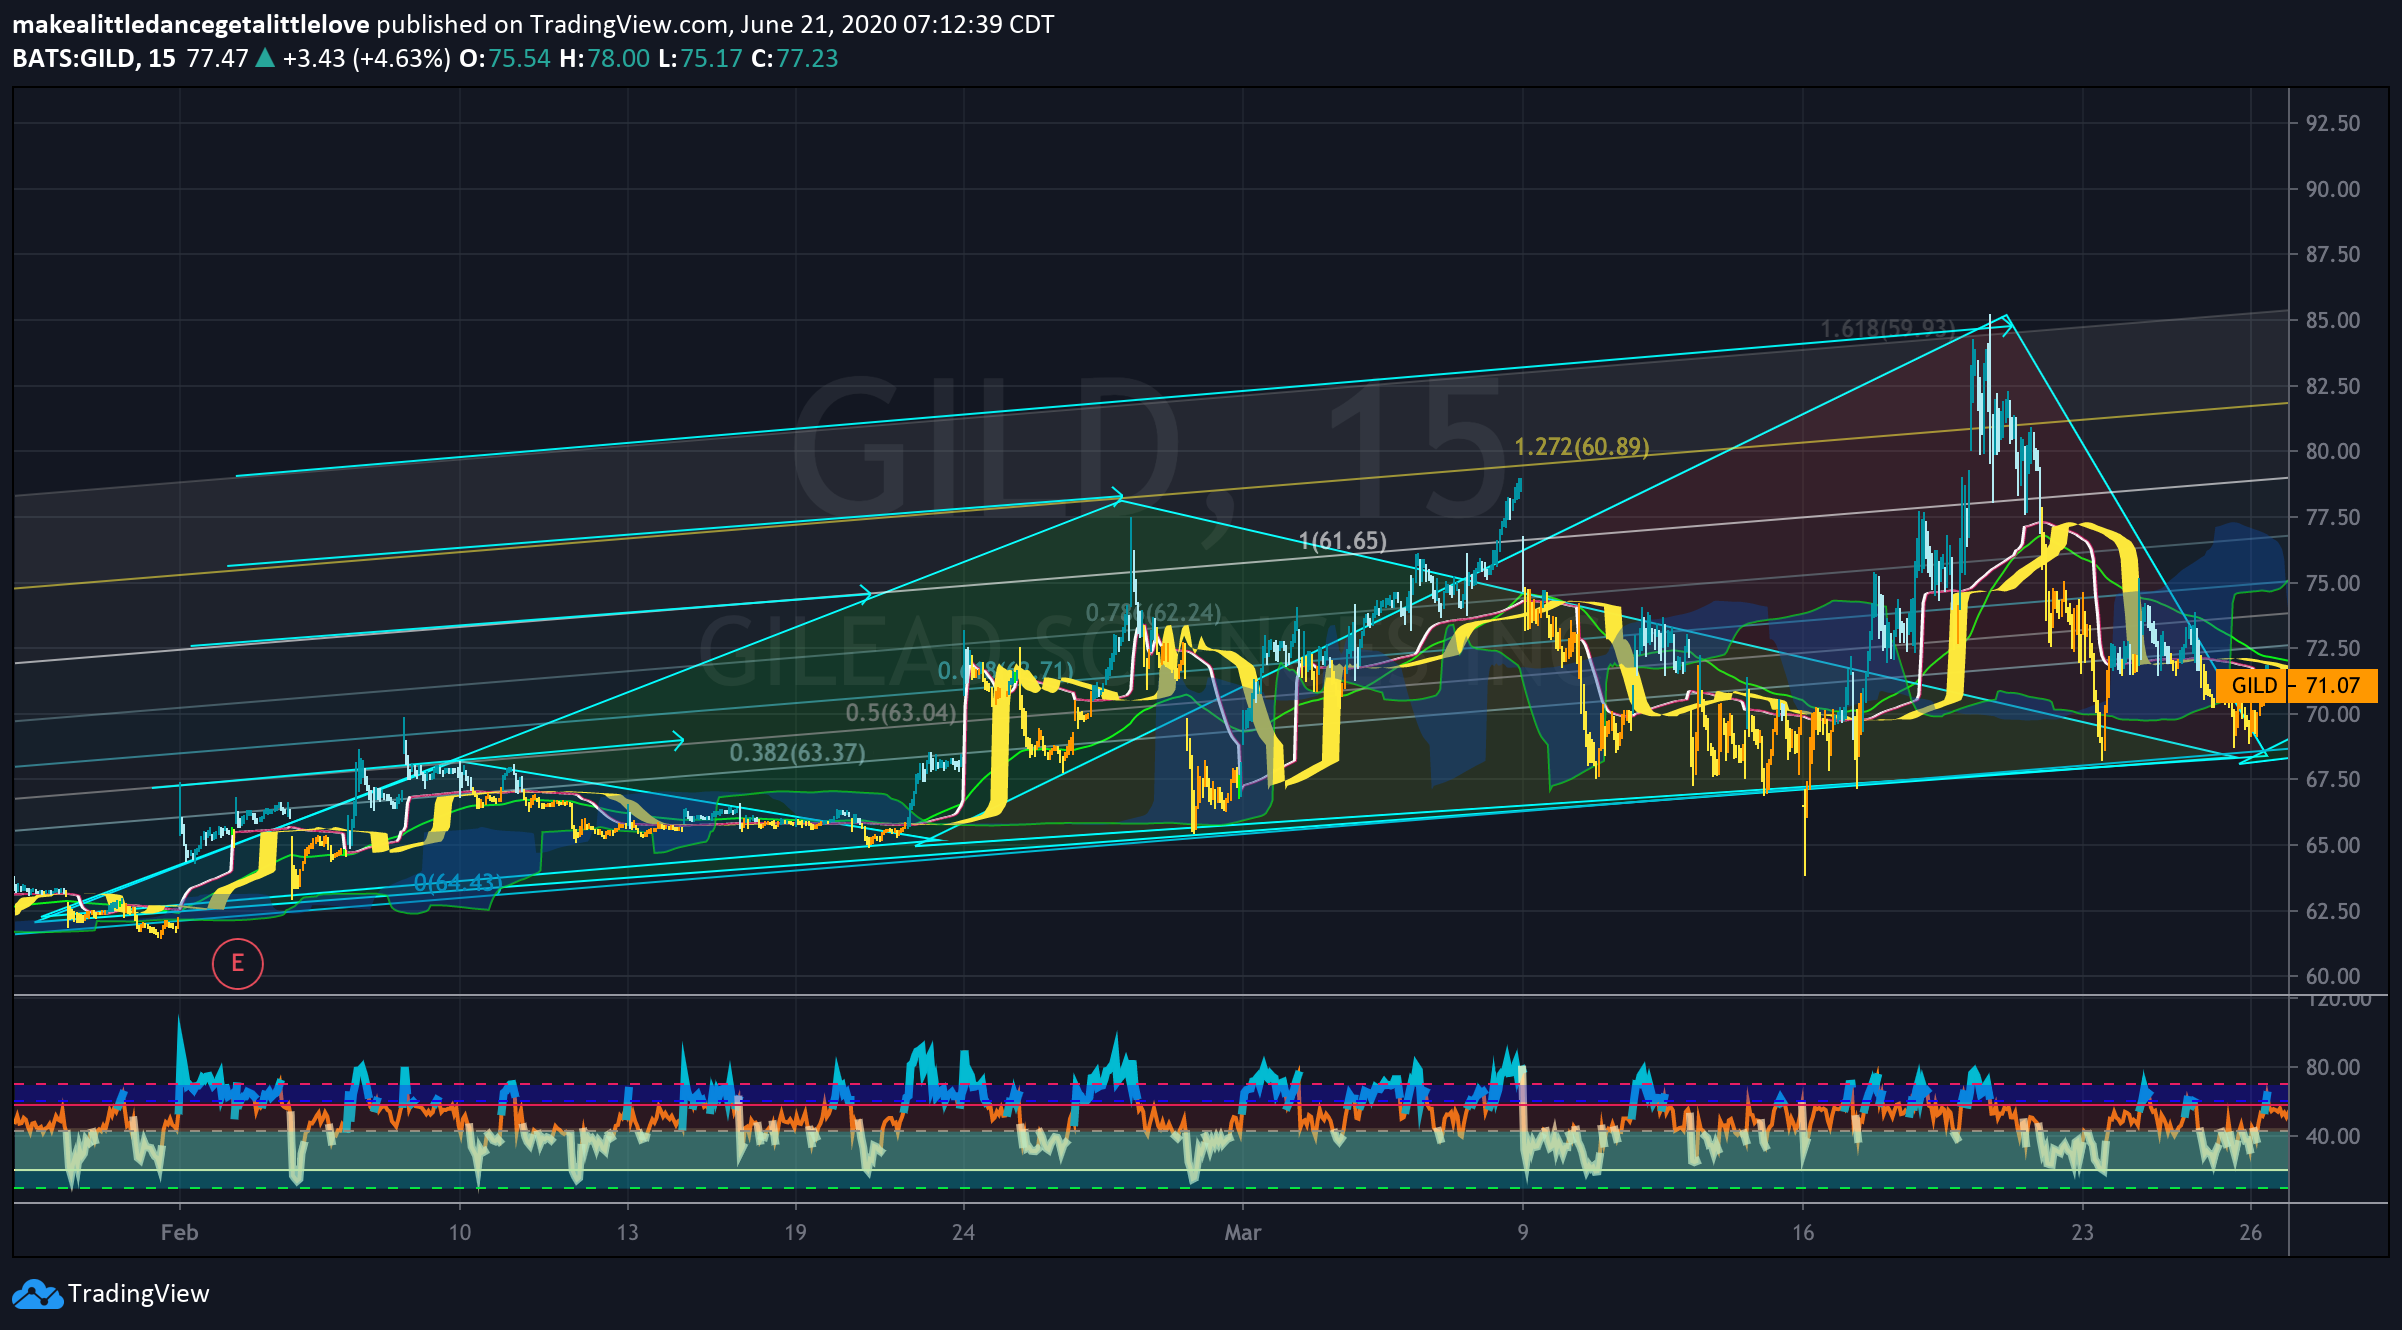Click the L:75.17 low price value

(x=700, y=59)
